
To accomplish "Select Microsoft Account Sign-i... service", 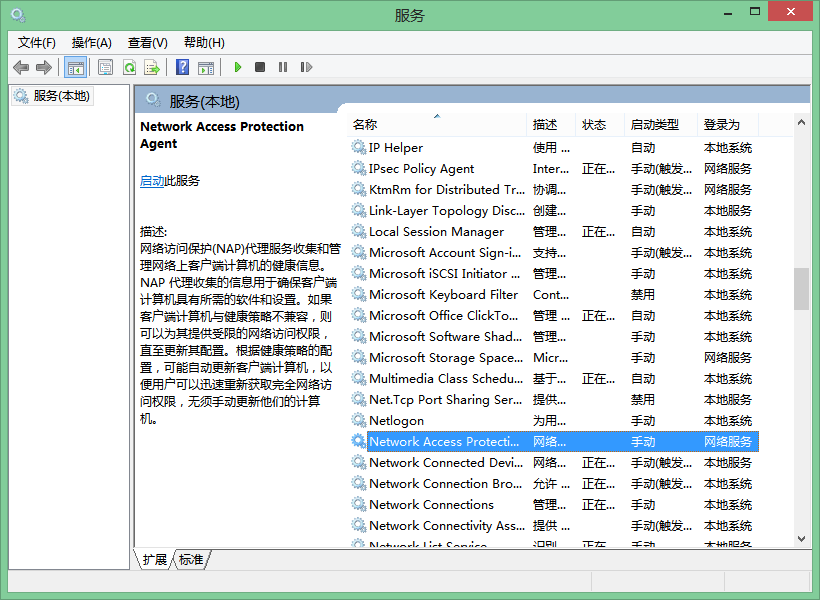I will pyautogui.click(x=553, y=253).
